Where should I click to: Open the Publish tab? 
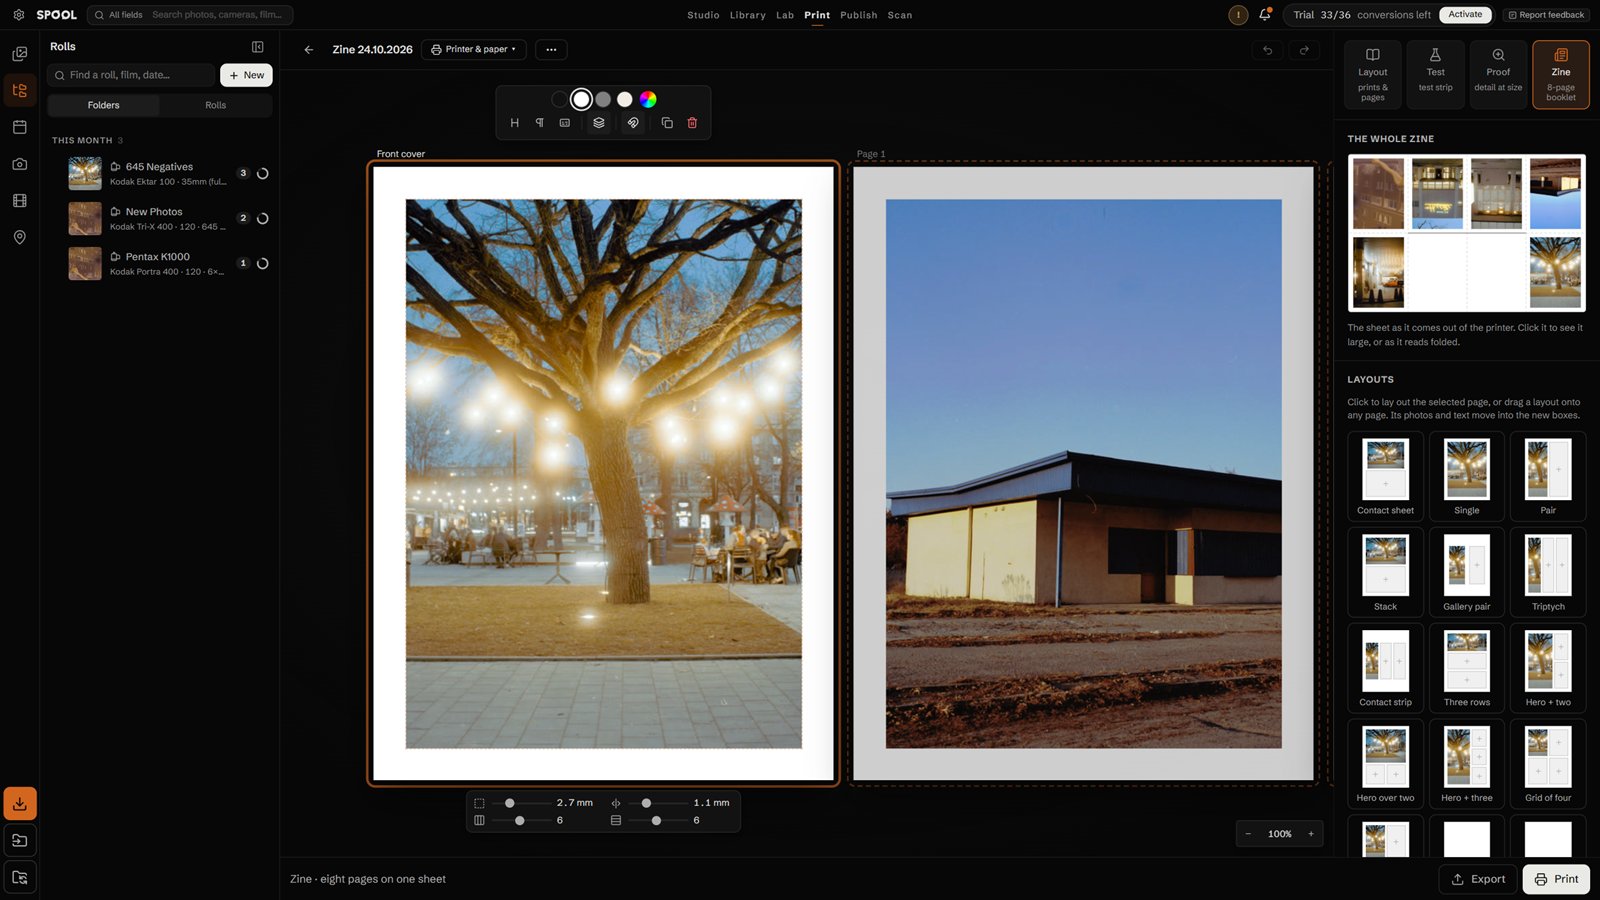[x=858, y=15]
